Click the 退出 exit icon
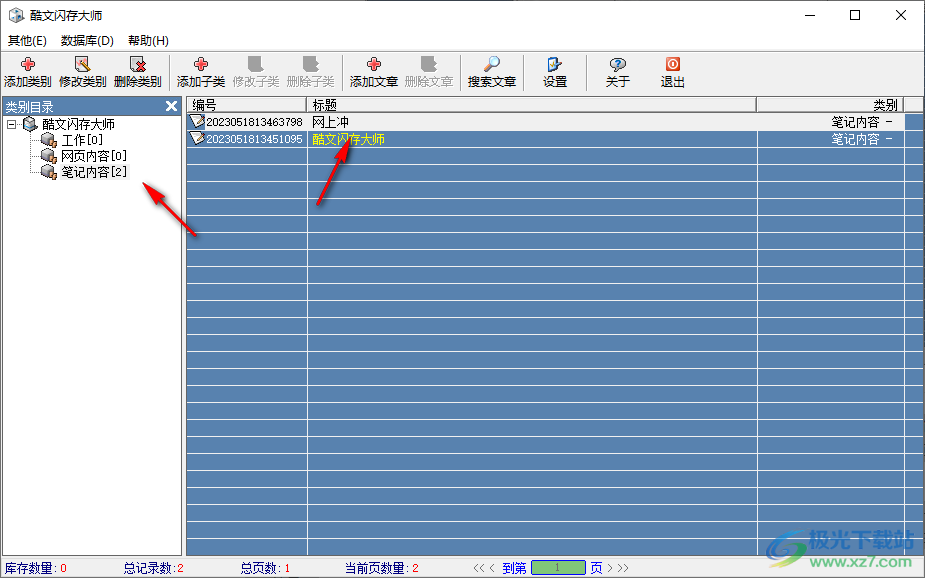Viewport: 925px width, 578px height. [x=673, y=64]
